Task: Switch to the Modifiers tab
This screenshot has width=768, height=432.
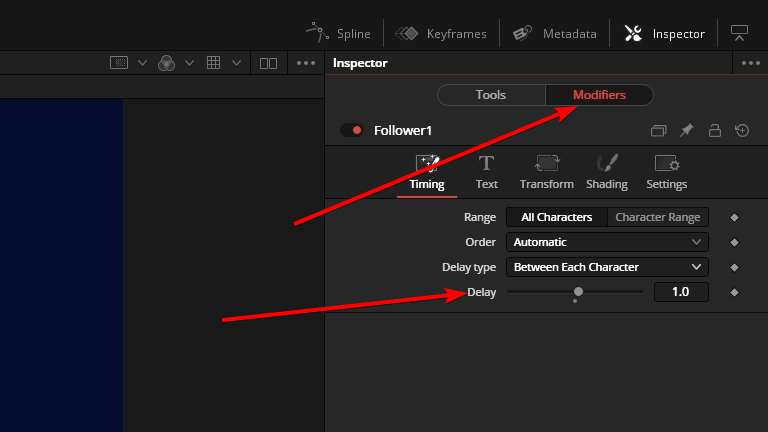Action: click(x=599, y=95)
